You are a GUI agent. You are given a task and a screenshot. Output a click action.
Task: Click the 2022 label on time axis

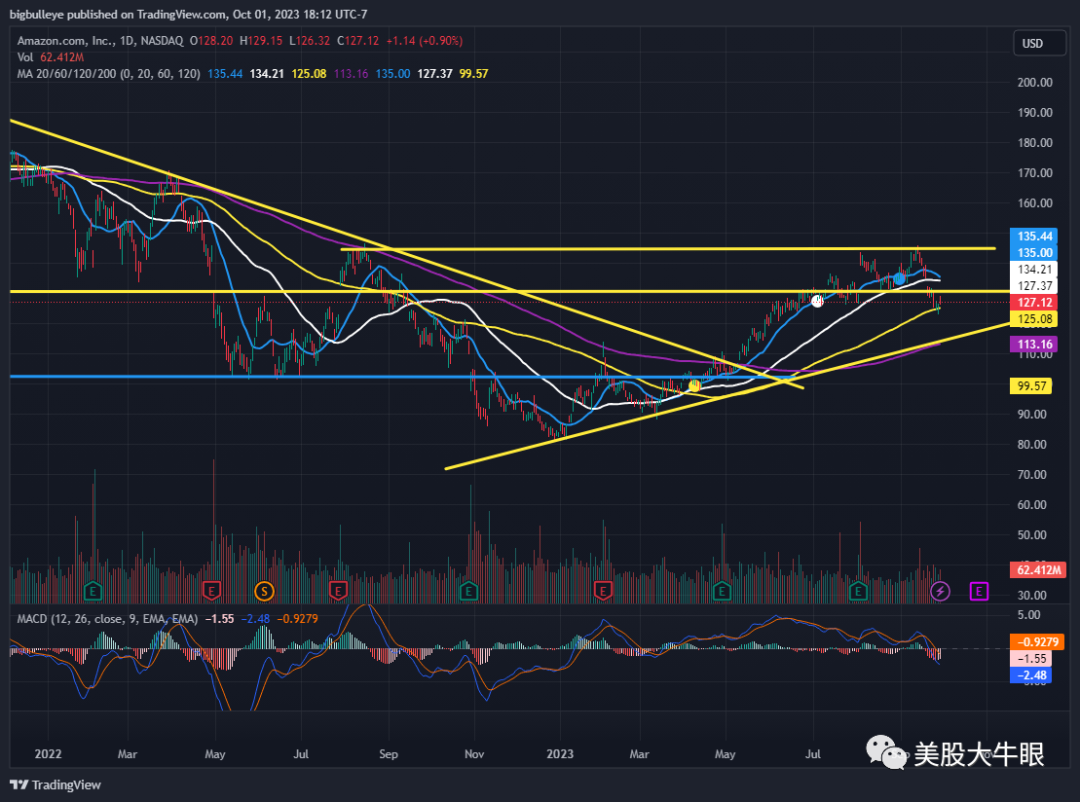click(48, 754)
